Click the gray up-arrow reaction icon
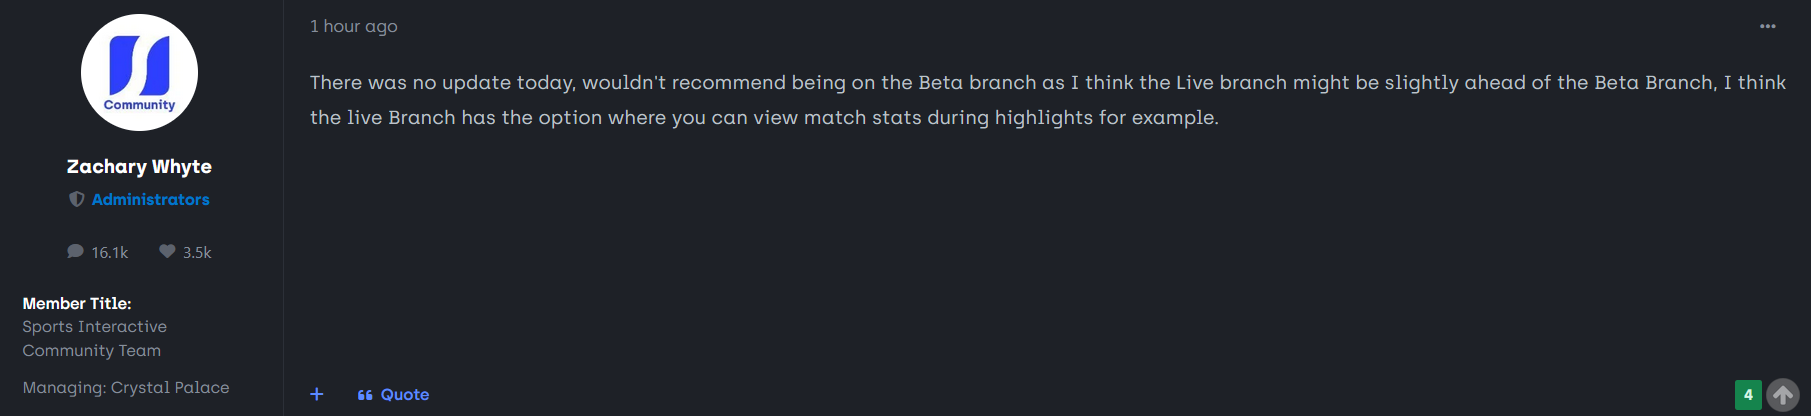This screenshot has height=416, width=1811. 1783,395
